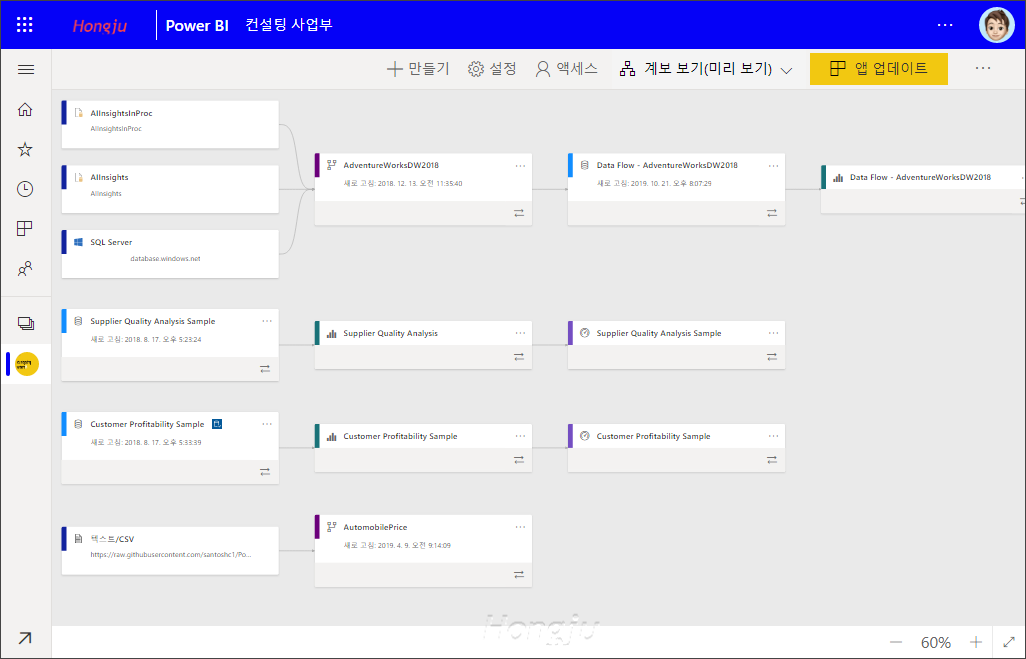Click the Get Data arrow icon
Viewport: 1026px width, 659px height.
point(25,638)
